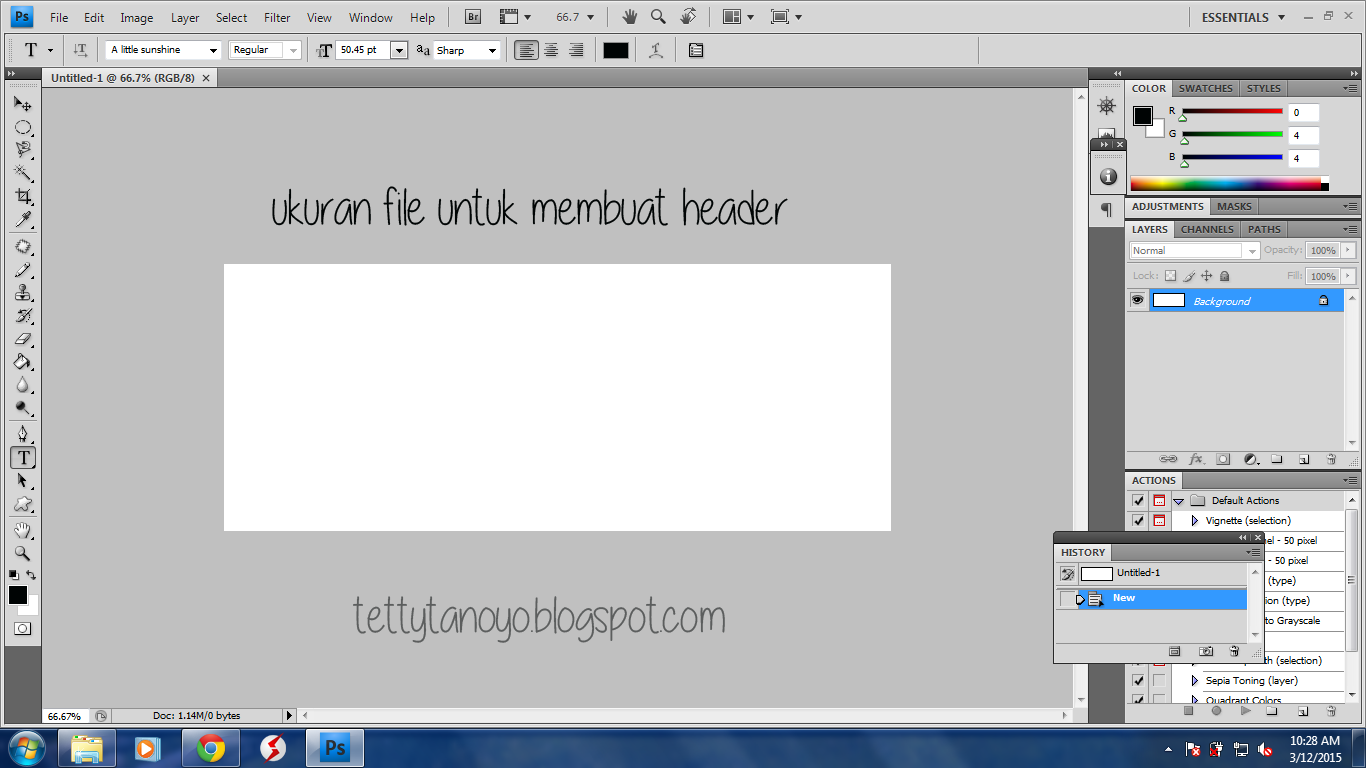Hide the Background layer visibility eye
The width and height of the screenshot is (1366, 768).
point(1137,300)
